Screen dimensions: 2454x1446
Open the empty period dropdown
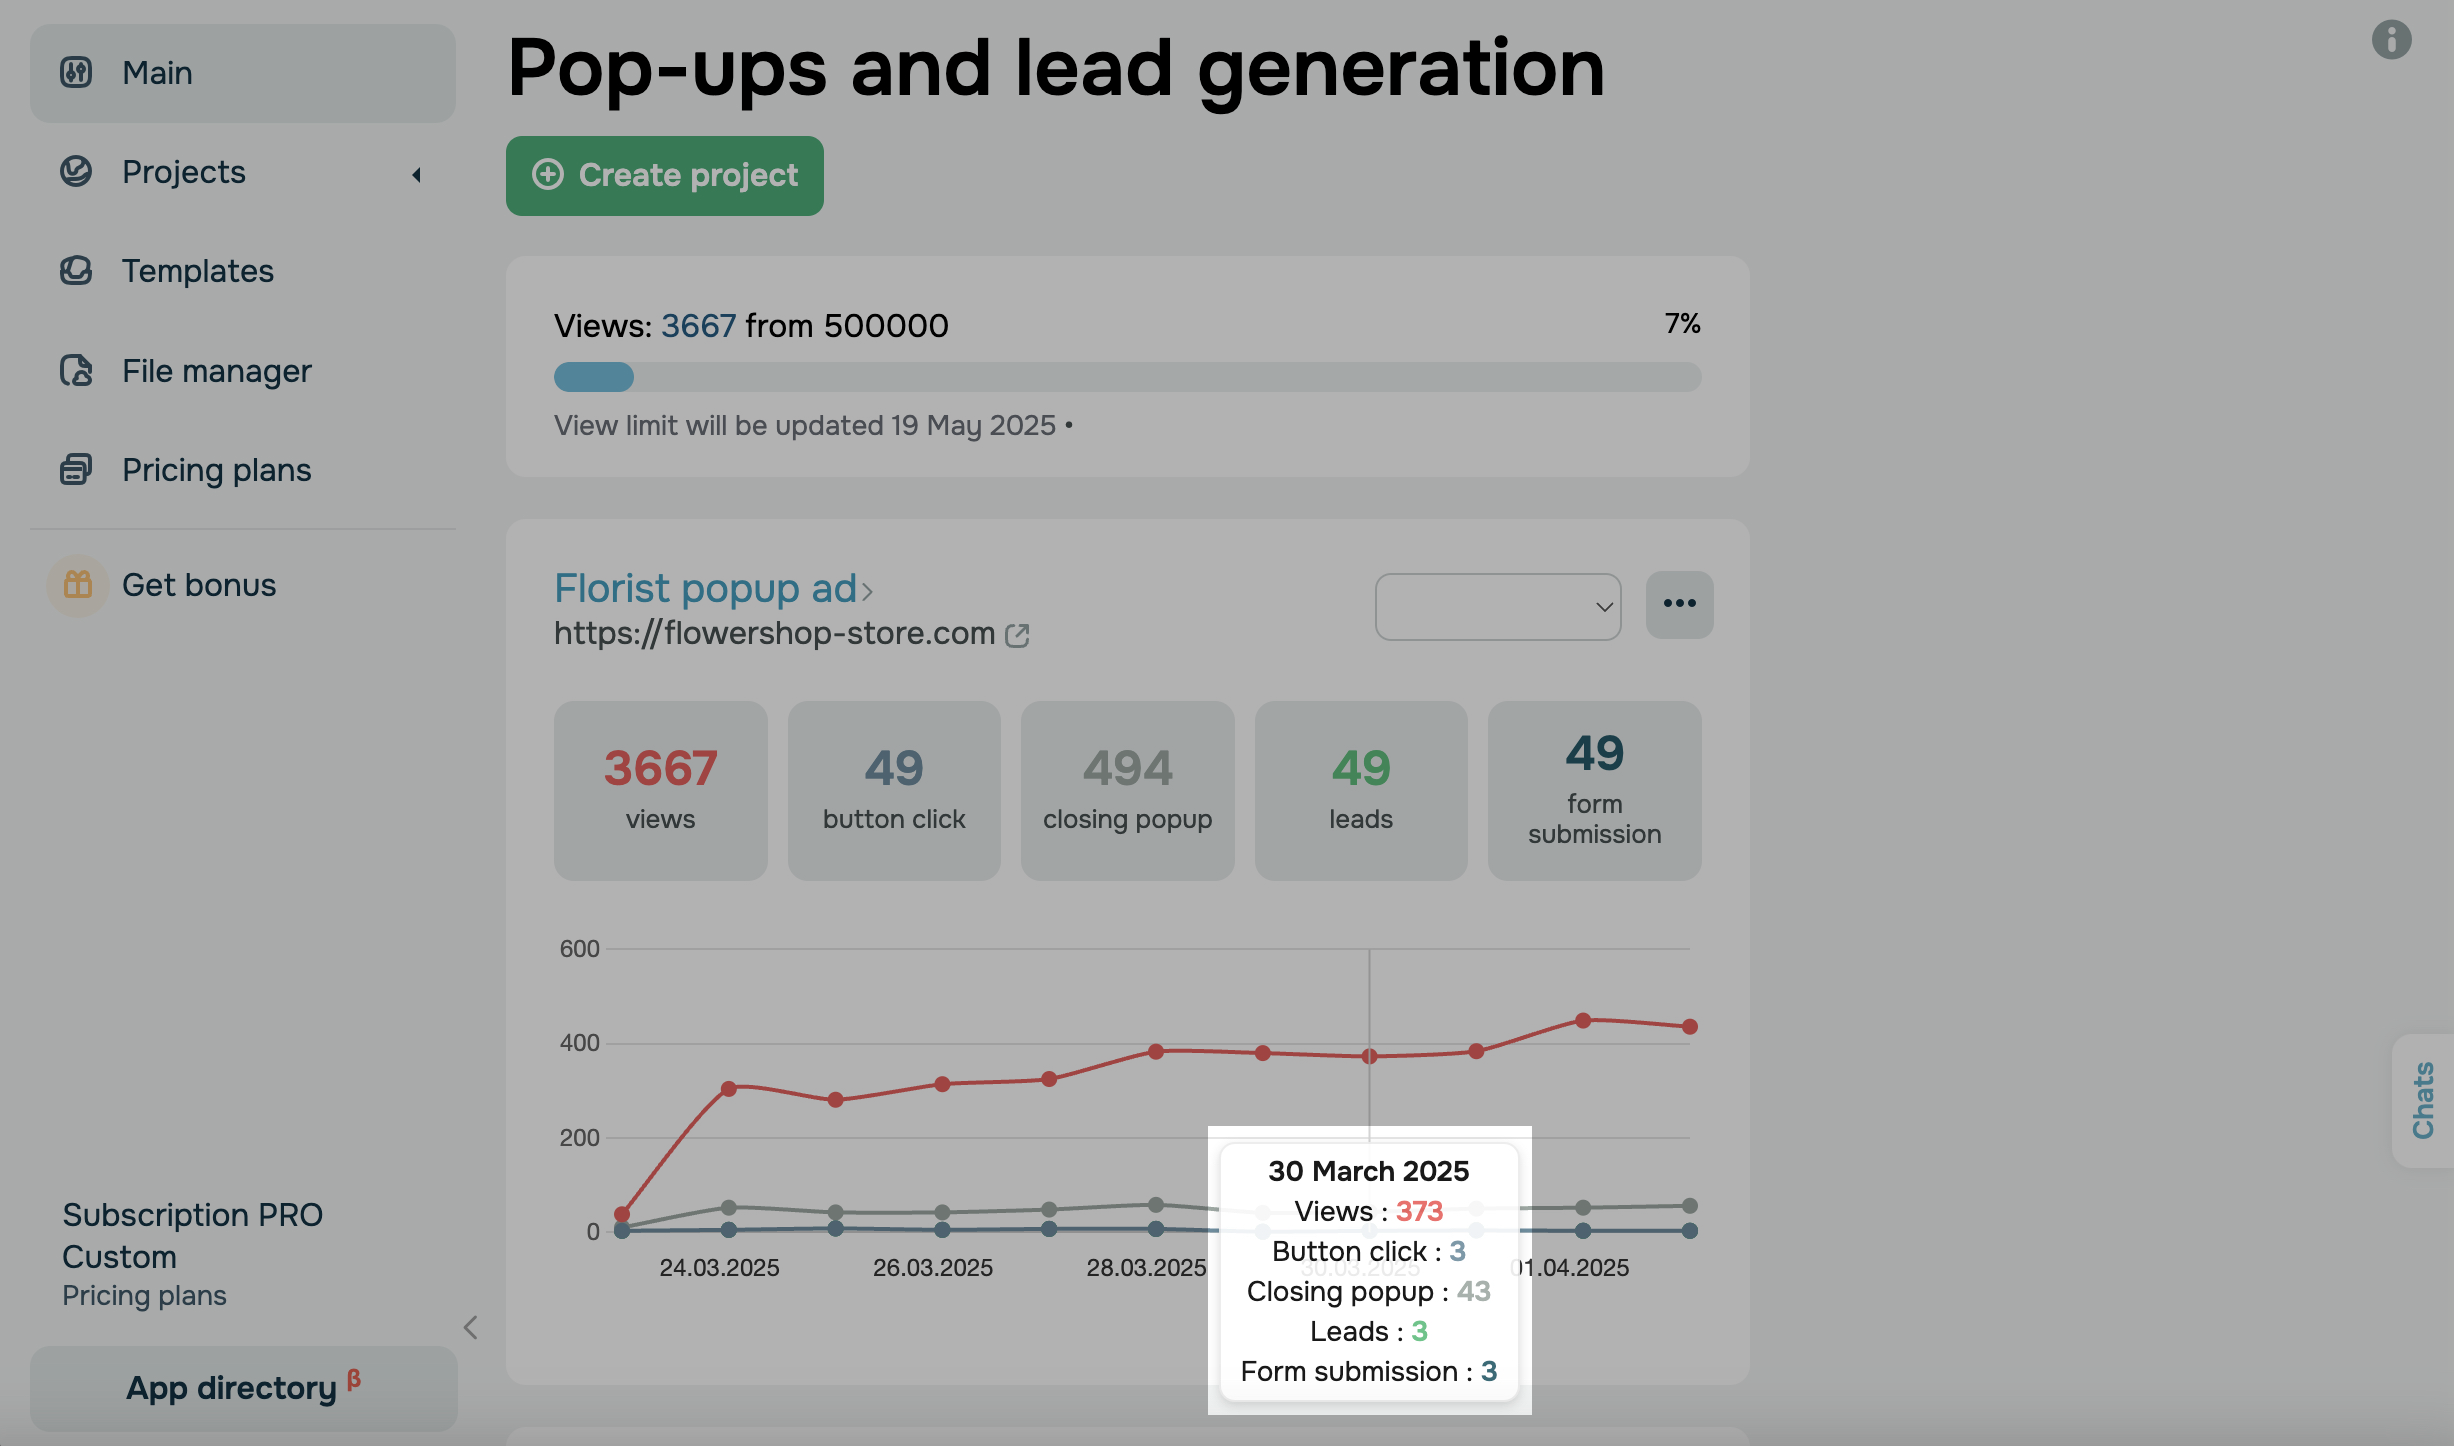pyautogui.click(x=1497, y=606)
